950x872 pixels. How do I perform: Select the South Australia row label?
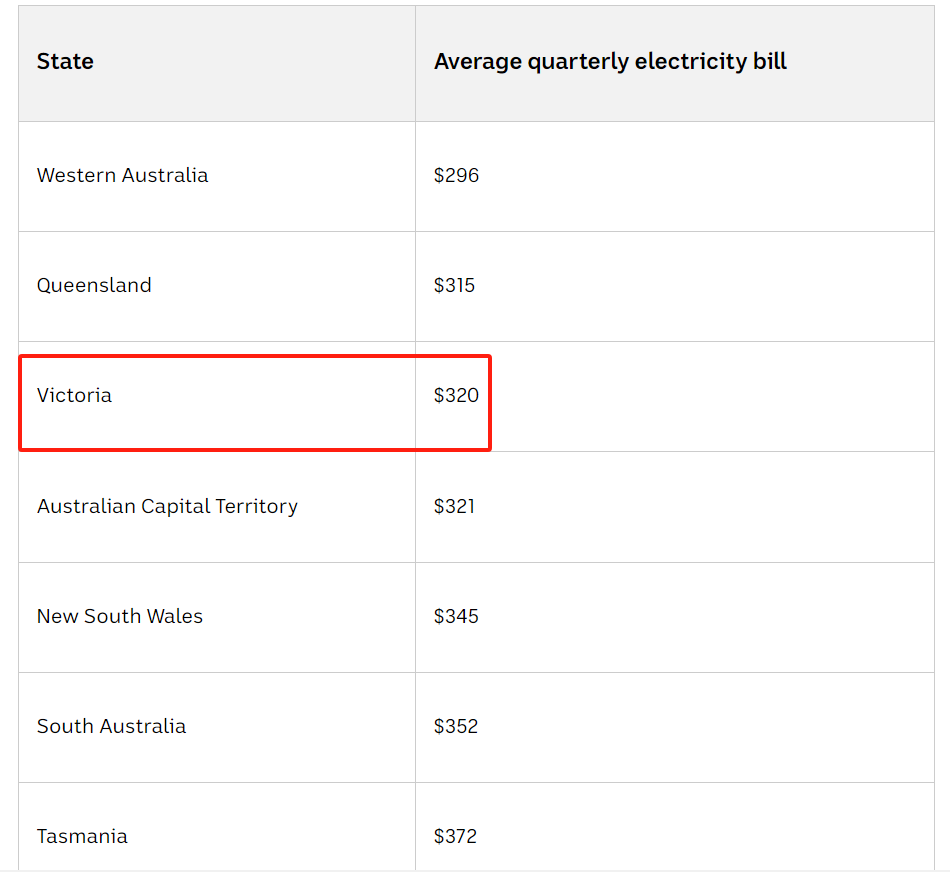pyautogui.click(x=111, y=726)
